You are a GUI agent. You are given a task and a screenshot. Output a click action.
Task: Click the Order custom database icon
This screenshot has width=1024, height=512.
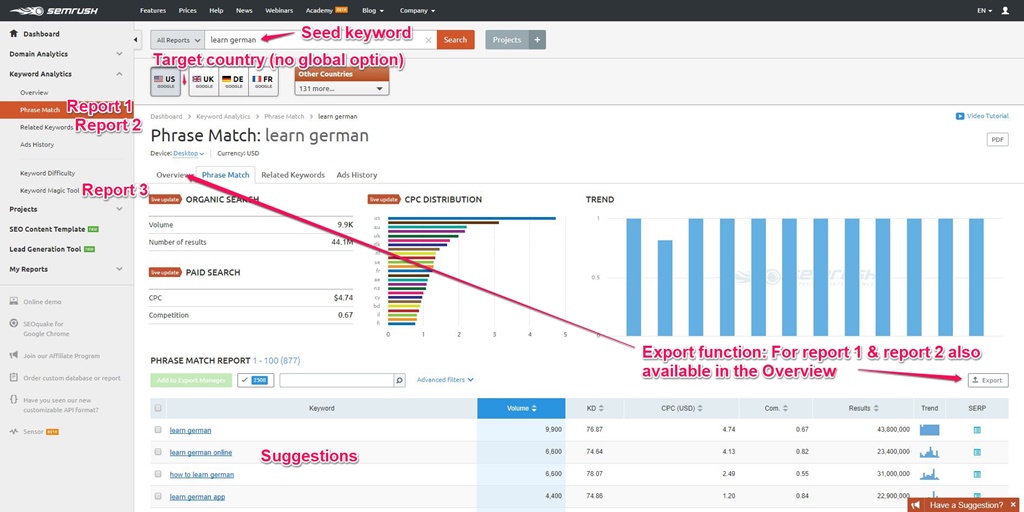(14, 377)
